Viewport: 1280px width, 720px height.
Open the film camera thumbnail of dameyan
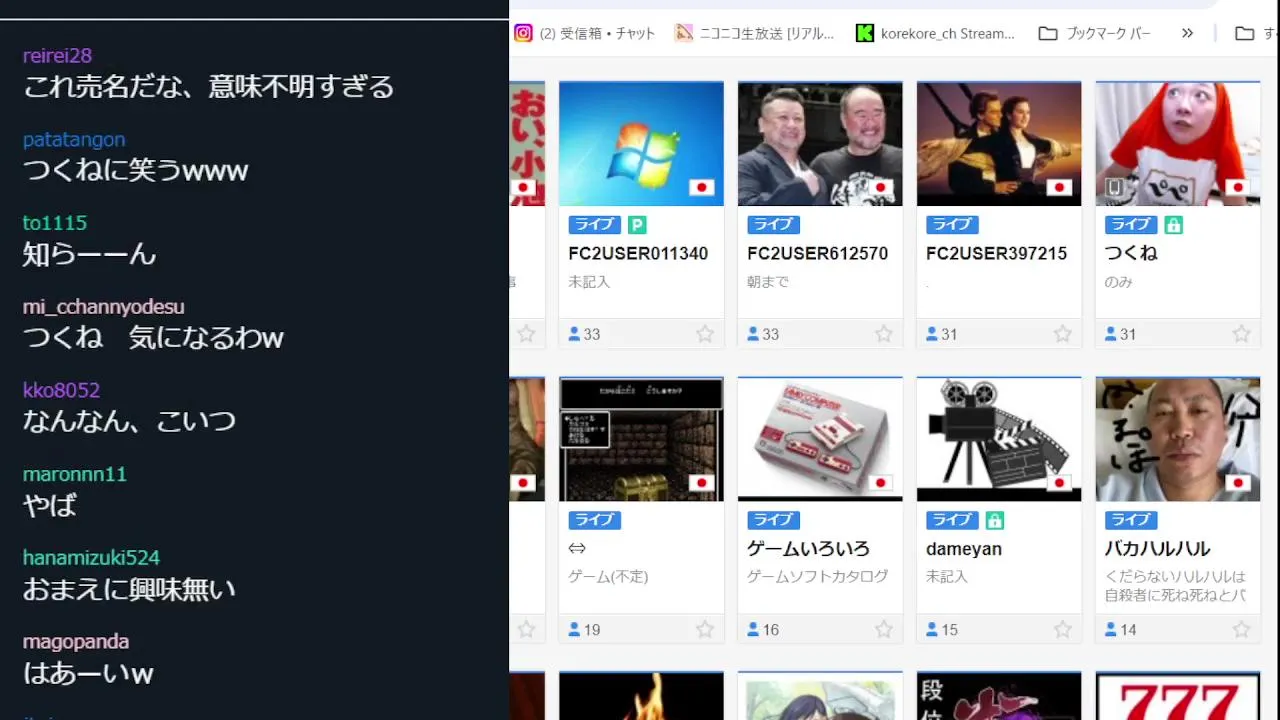(999, 439)
